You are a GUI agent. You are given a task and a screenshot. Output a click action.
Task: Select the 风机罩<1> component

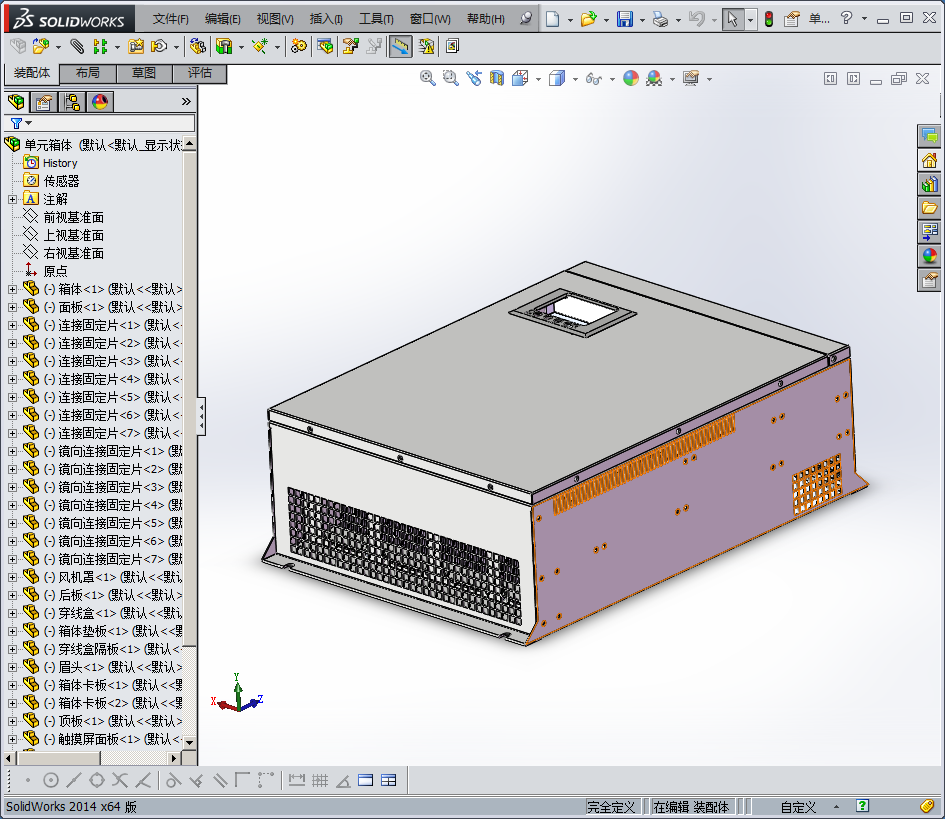point(88,577)
